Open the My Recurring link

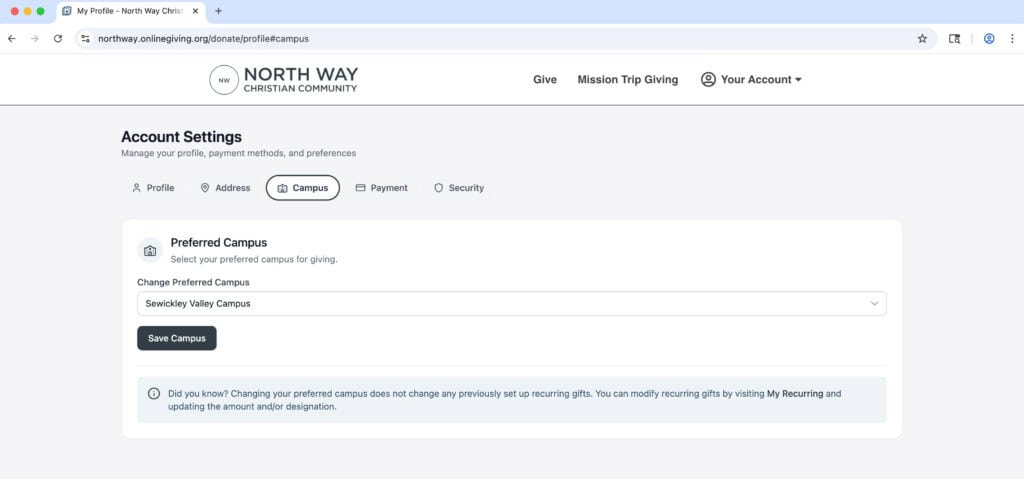click(x=794, y=394)
